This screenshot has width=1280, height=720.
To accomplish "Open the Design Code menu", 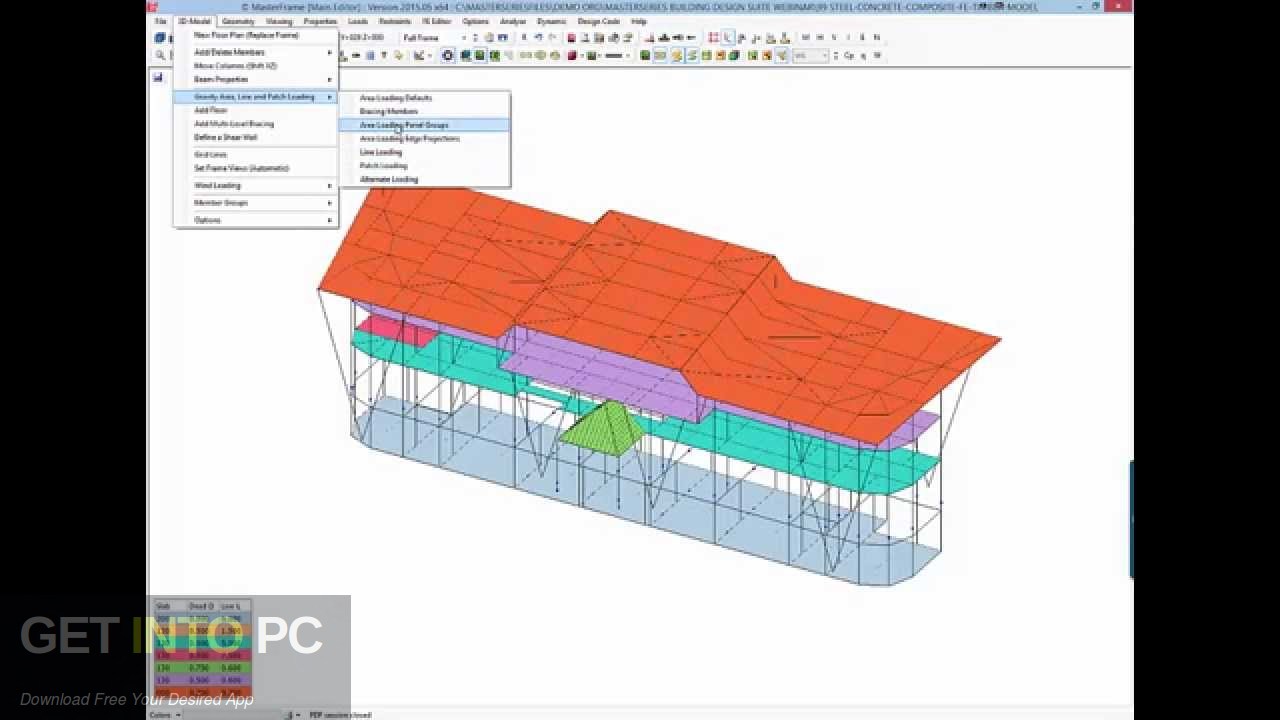I will (599, 21).
